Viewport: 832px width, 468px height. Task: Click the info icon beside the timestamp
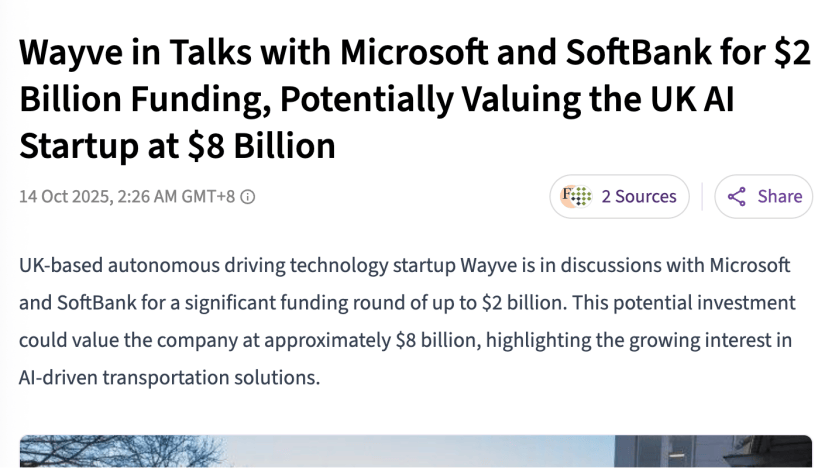248,197
